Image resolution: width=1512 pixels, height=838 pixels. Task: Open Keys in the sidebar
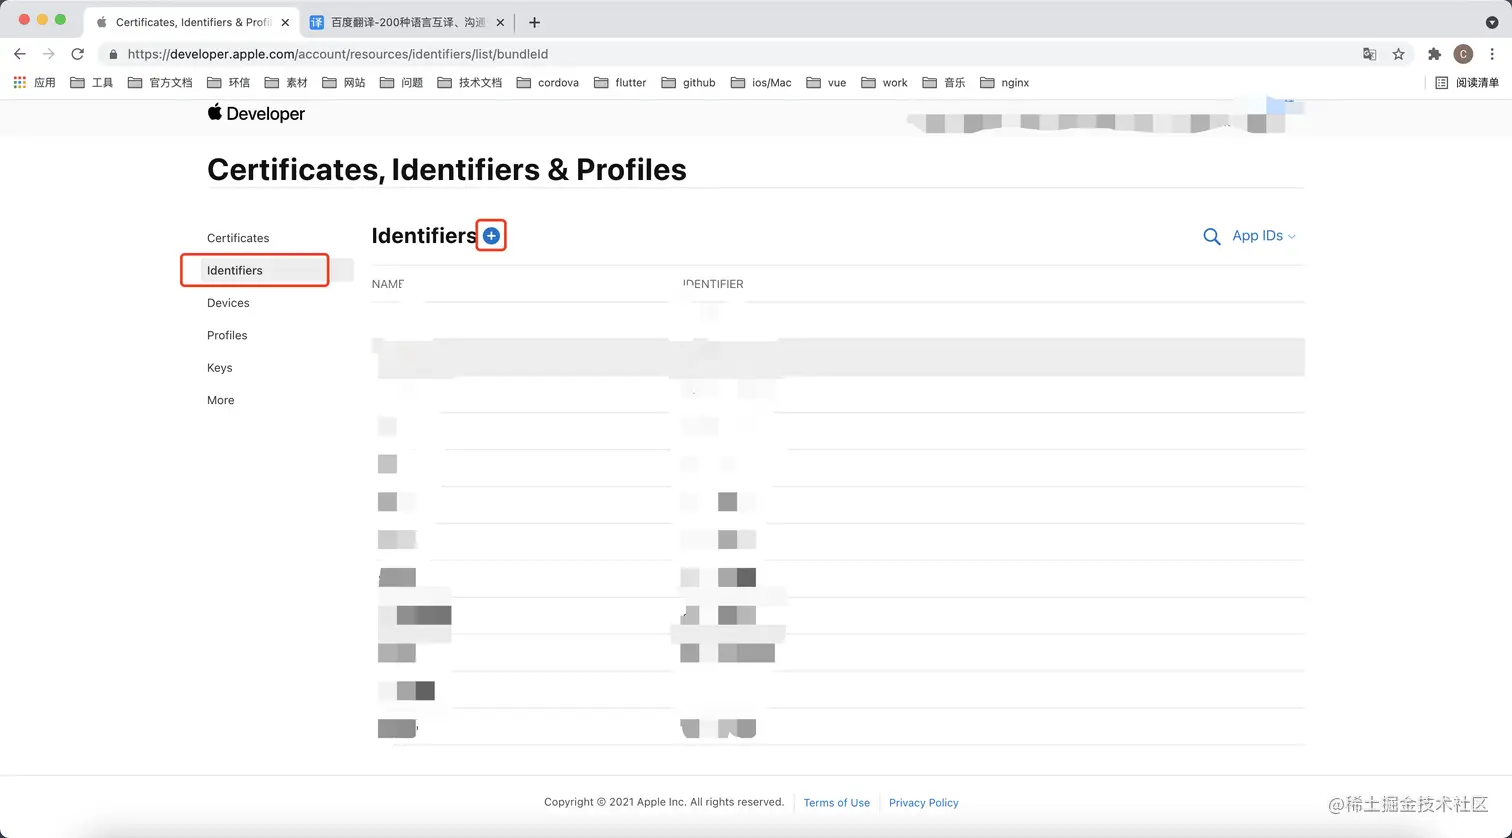pos(220,368)
